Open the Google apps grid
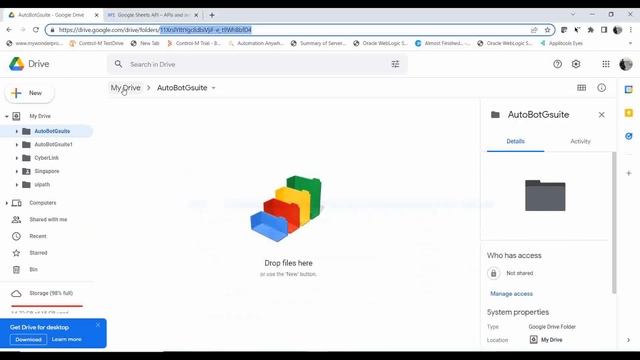Viewport: 640px width, 360px height. [606, 64]
